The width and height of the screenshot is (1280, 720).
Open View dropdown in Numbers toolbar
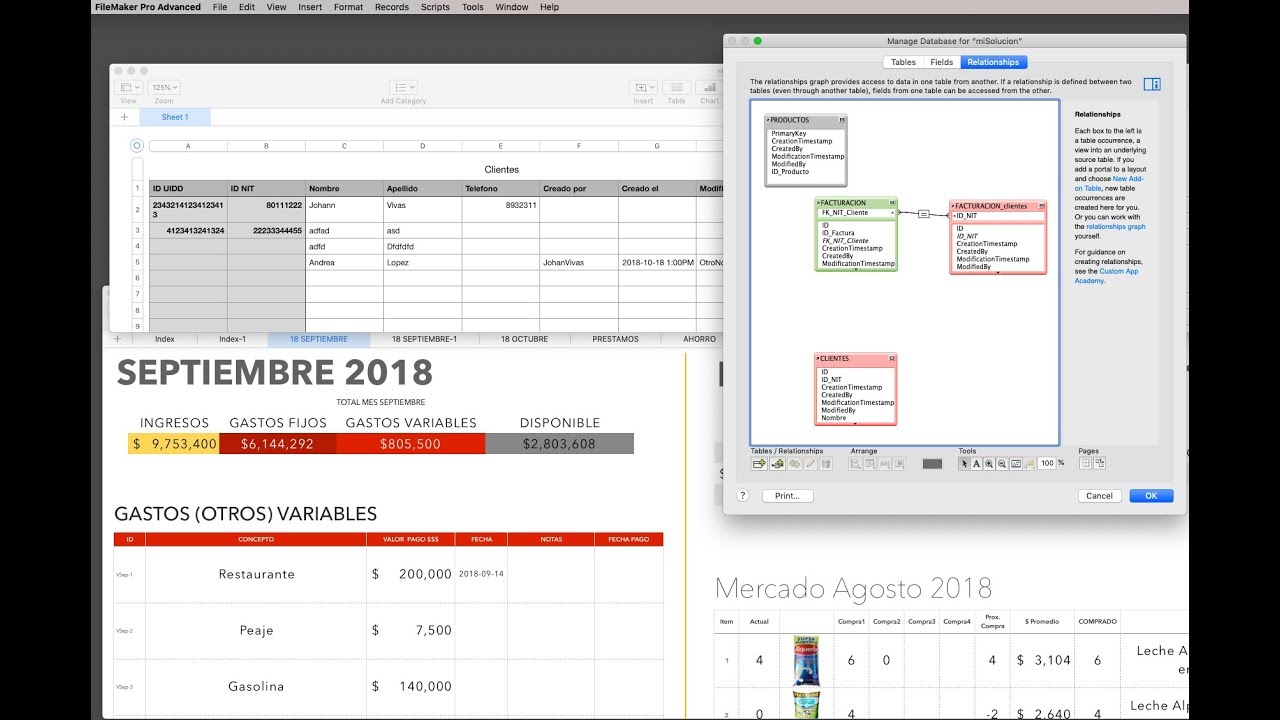pos(129,88)
